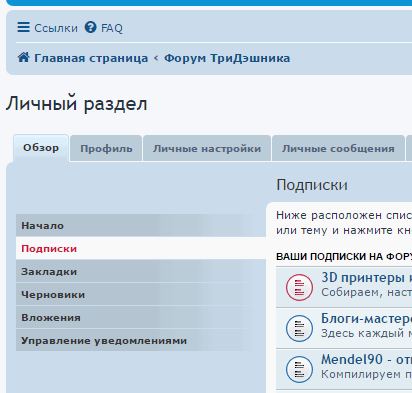Click the description starting Компилируем
Viewport: 412px width, 393px height.
pos(366,374)
